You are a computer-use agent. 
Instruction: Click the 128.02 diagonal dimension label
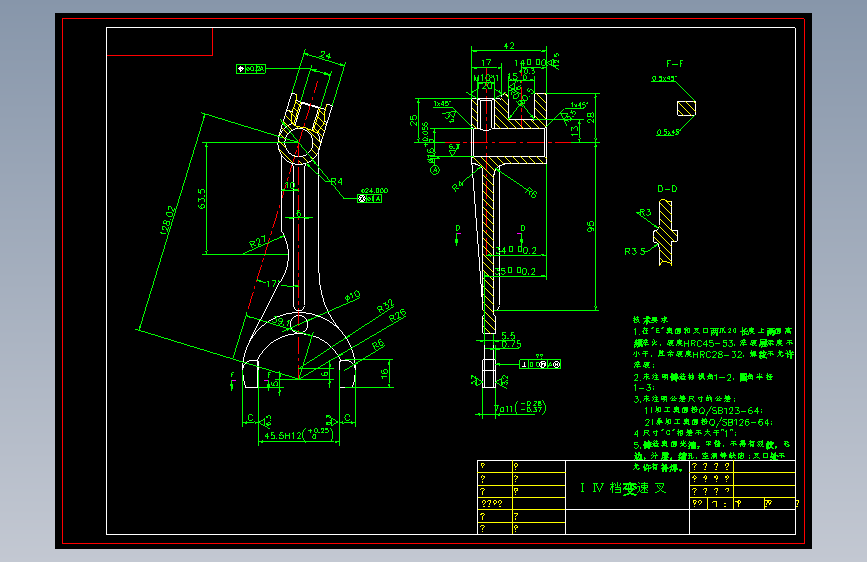point(169,220)
